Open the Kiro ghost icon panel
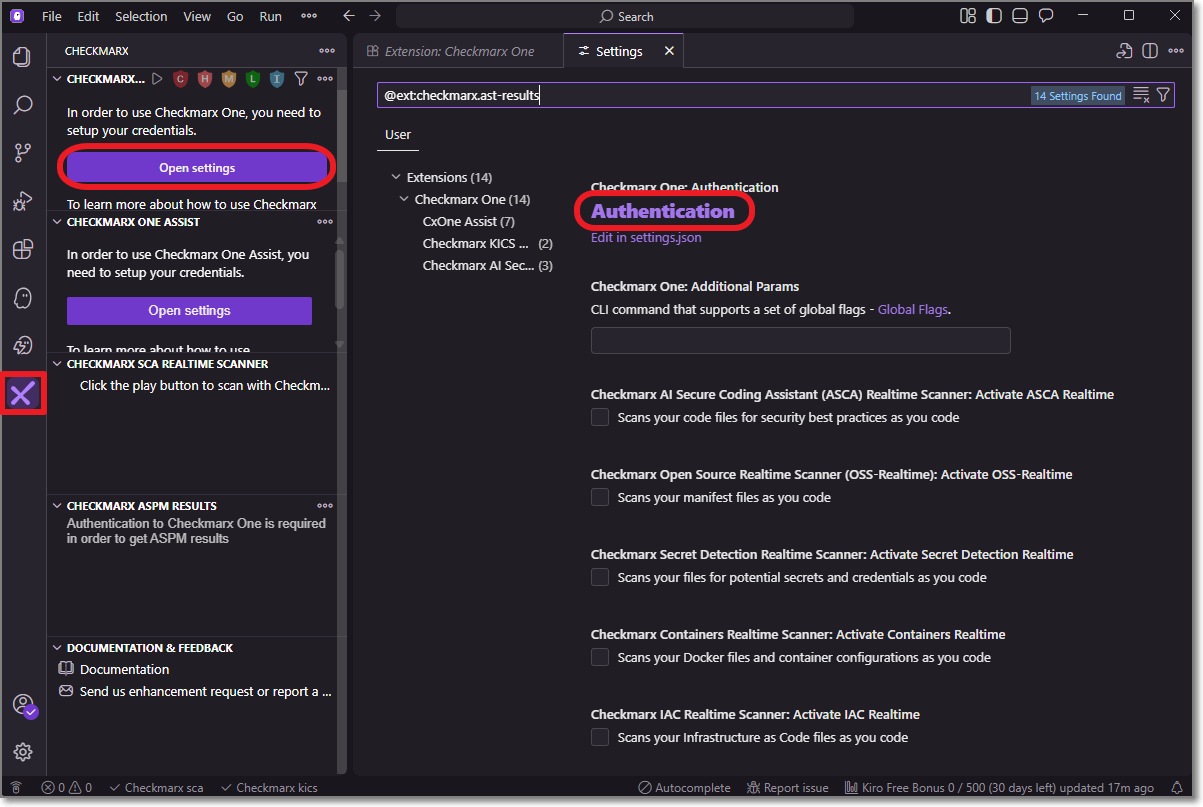The width and height of the screenshot is (1203, 807). click(x=22, y=298)
